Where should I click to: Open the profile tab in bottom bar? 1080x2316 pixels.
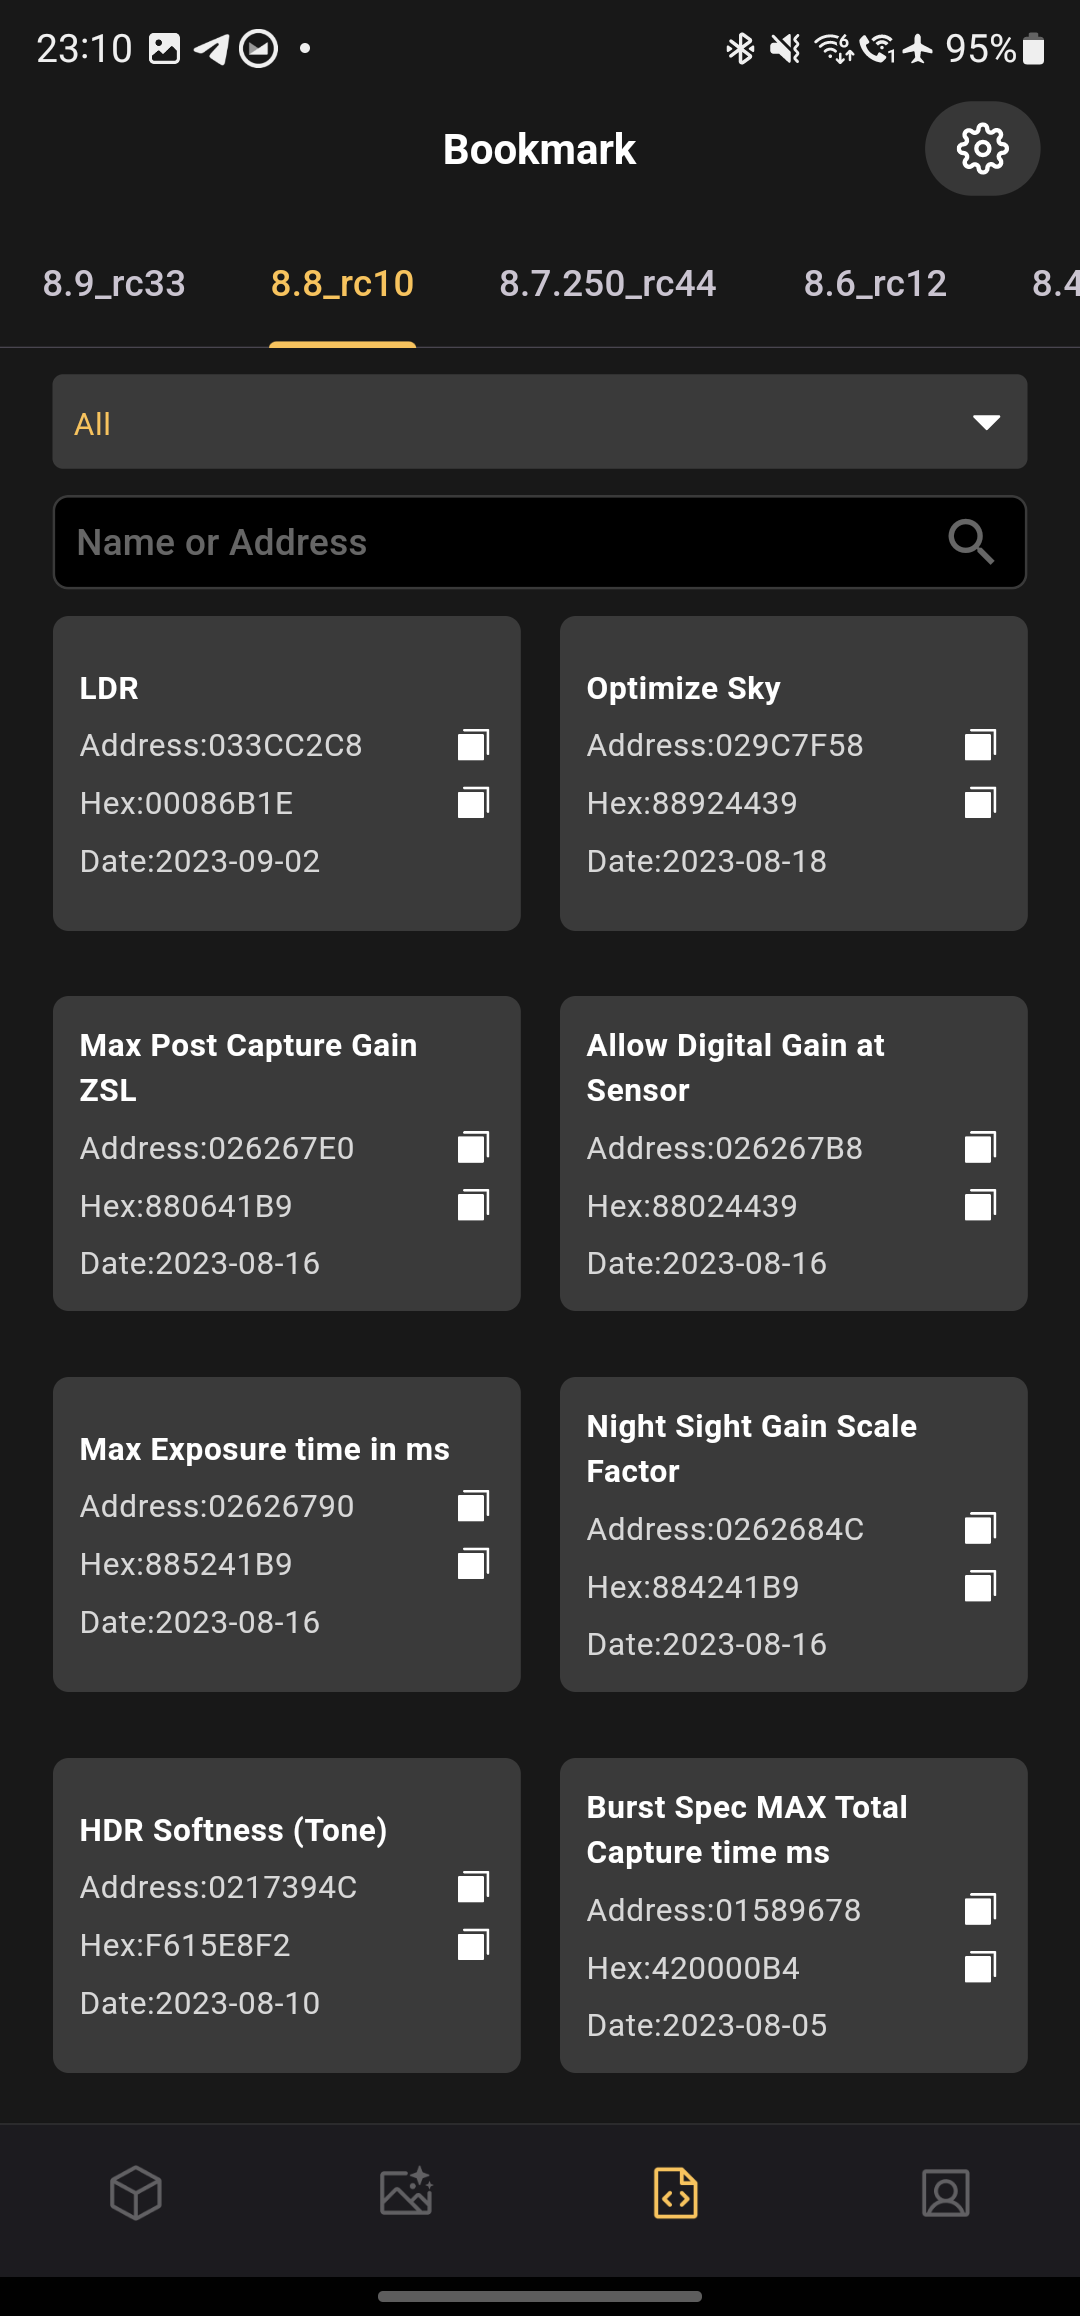click(946, 2194)
